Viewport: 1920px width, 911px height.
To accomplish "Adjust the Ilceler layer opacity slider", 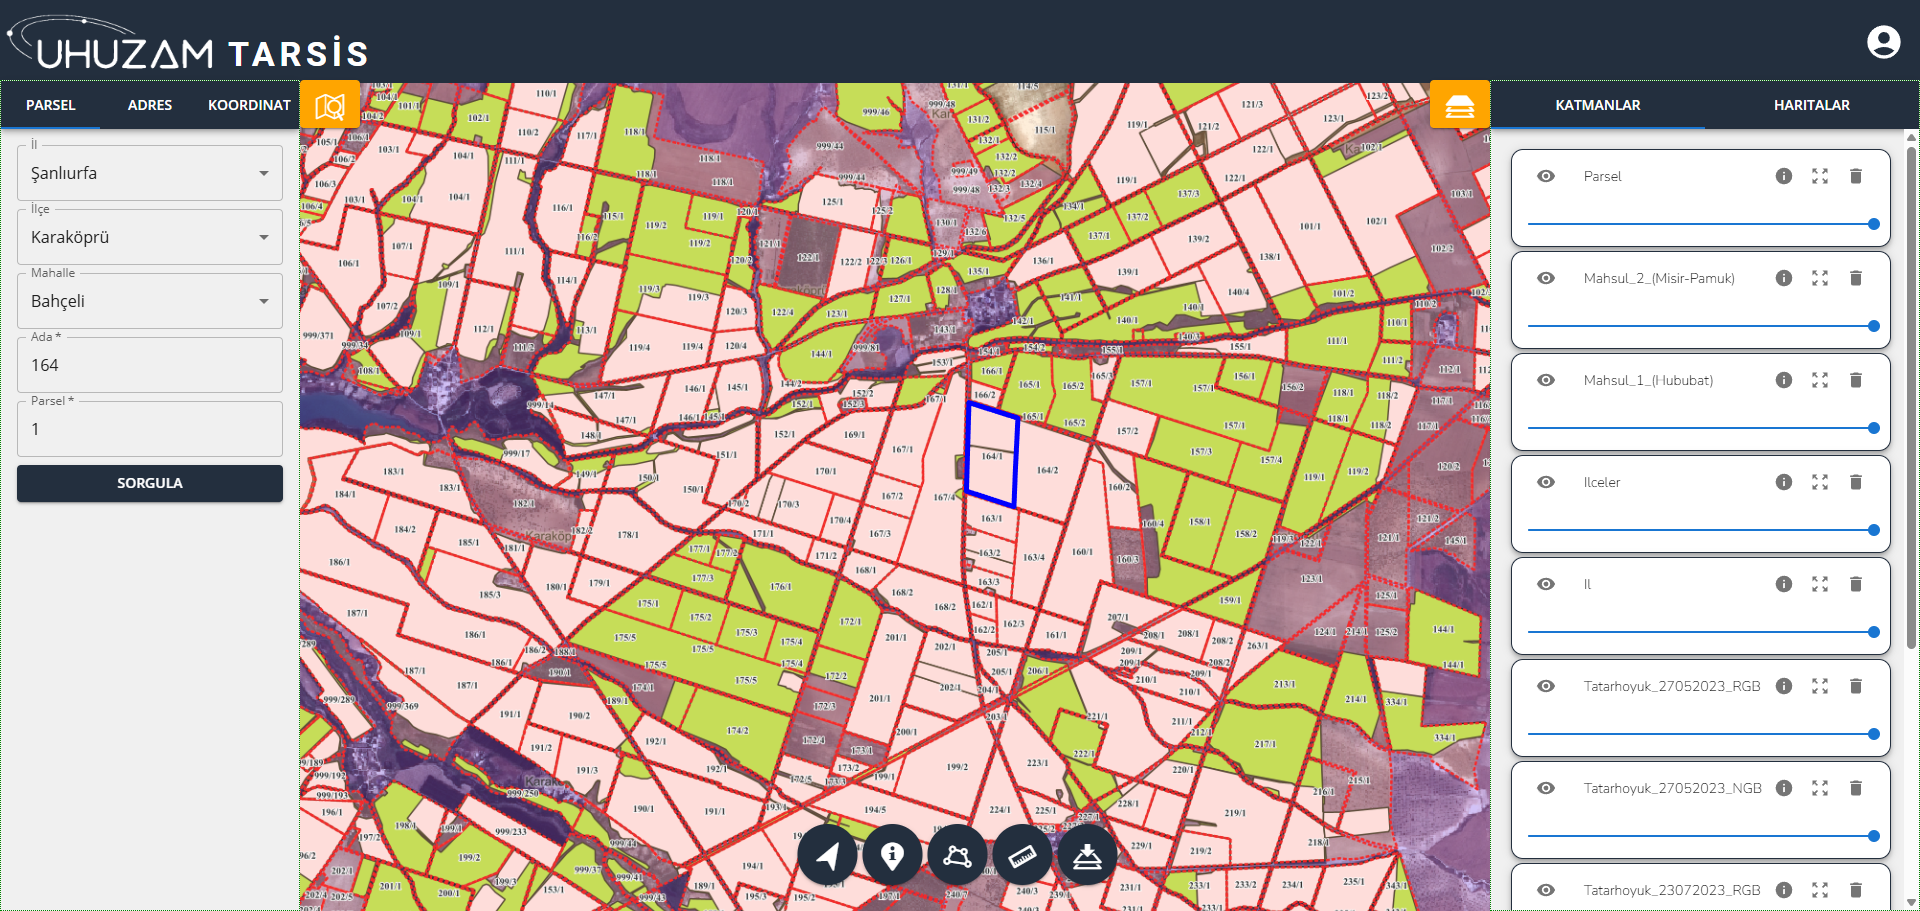I will tap(1701, 530).
